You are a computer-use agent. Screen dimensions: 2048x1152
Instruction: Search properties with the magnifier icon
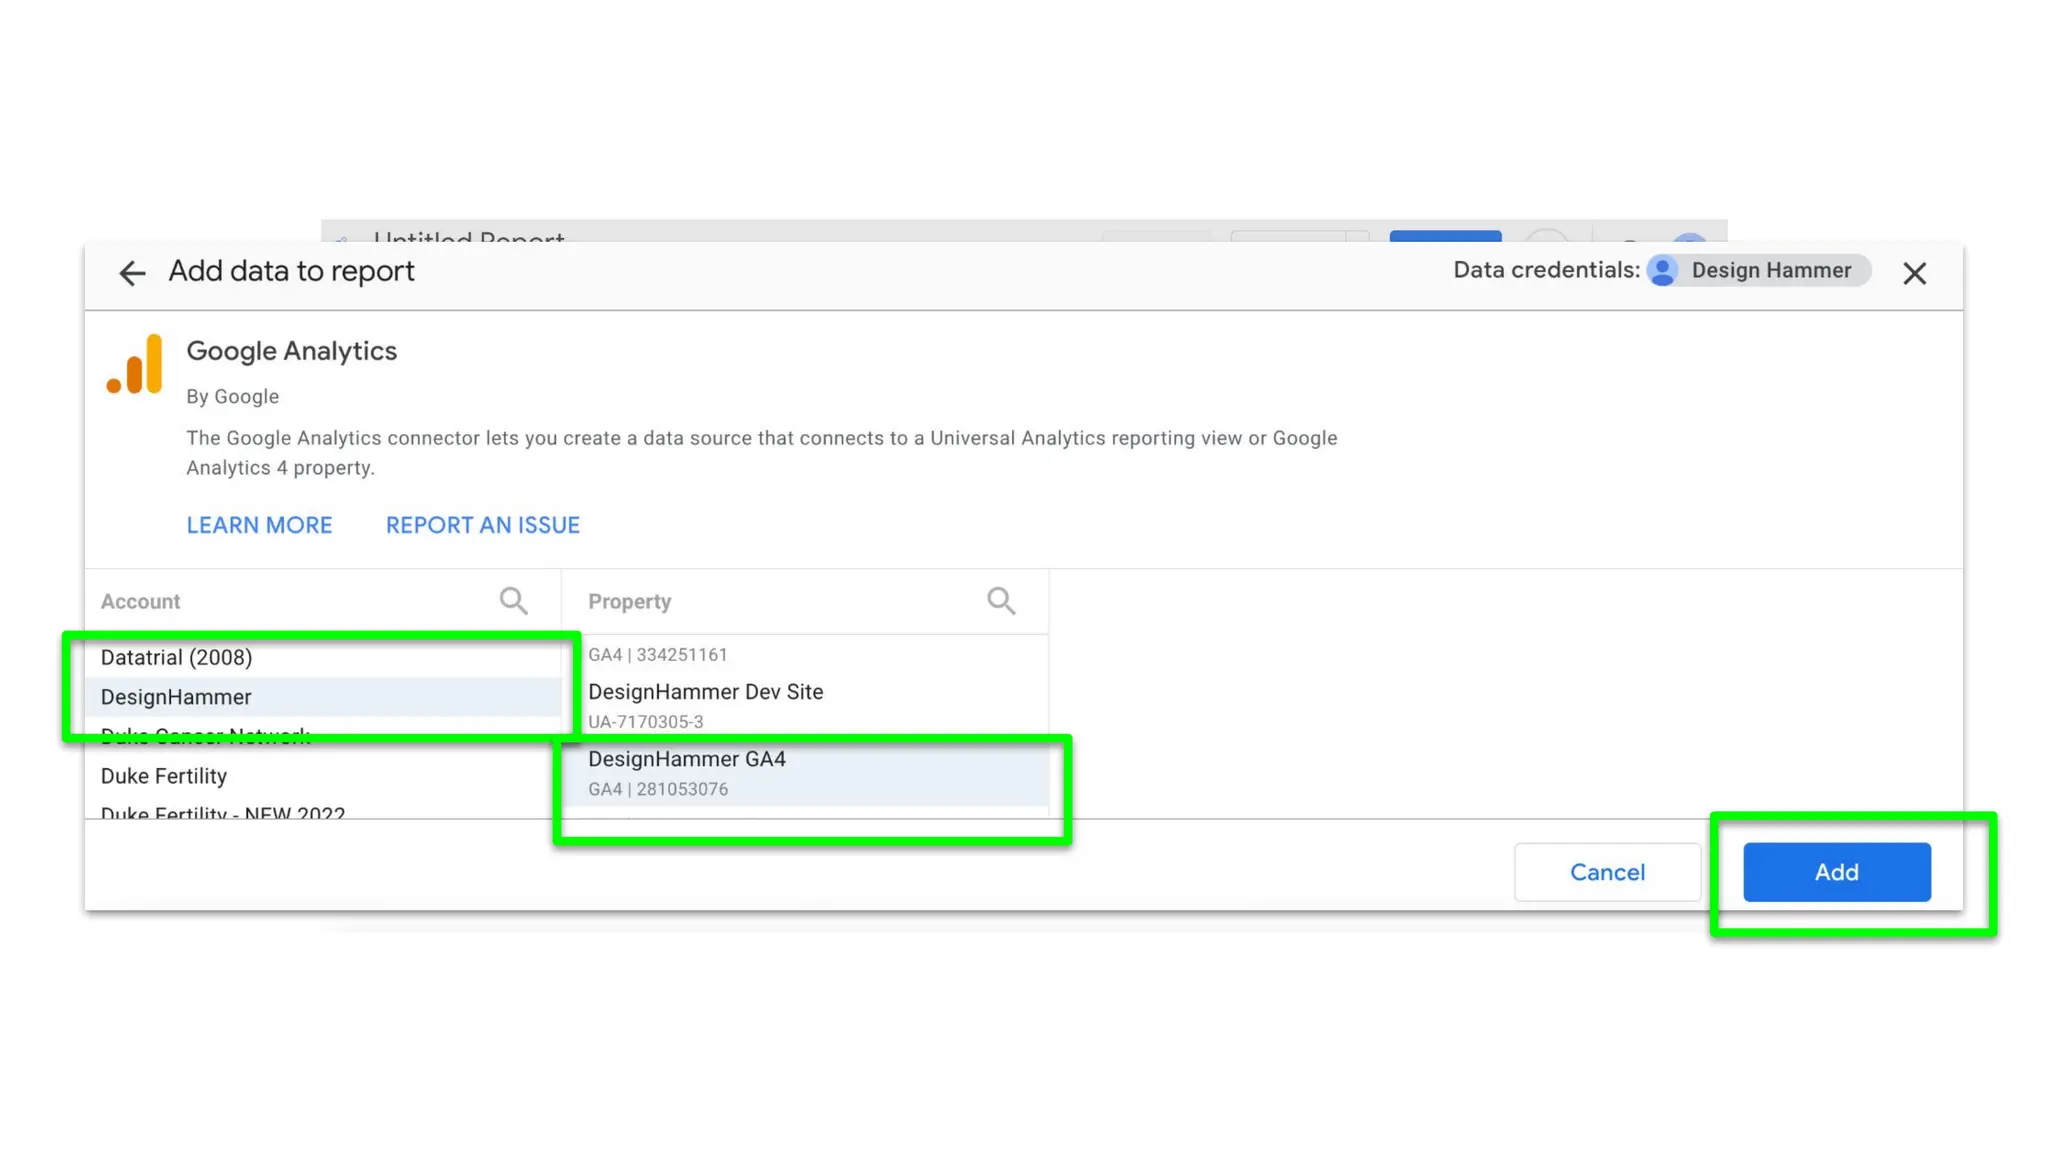[1001, 601]
